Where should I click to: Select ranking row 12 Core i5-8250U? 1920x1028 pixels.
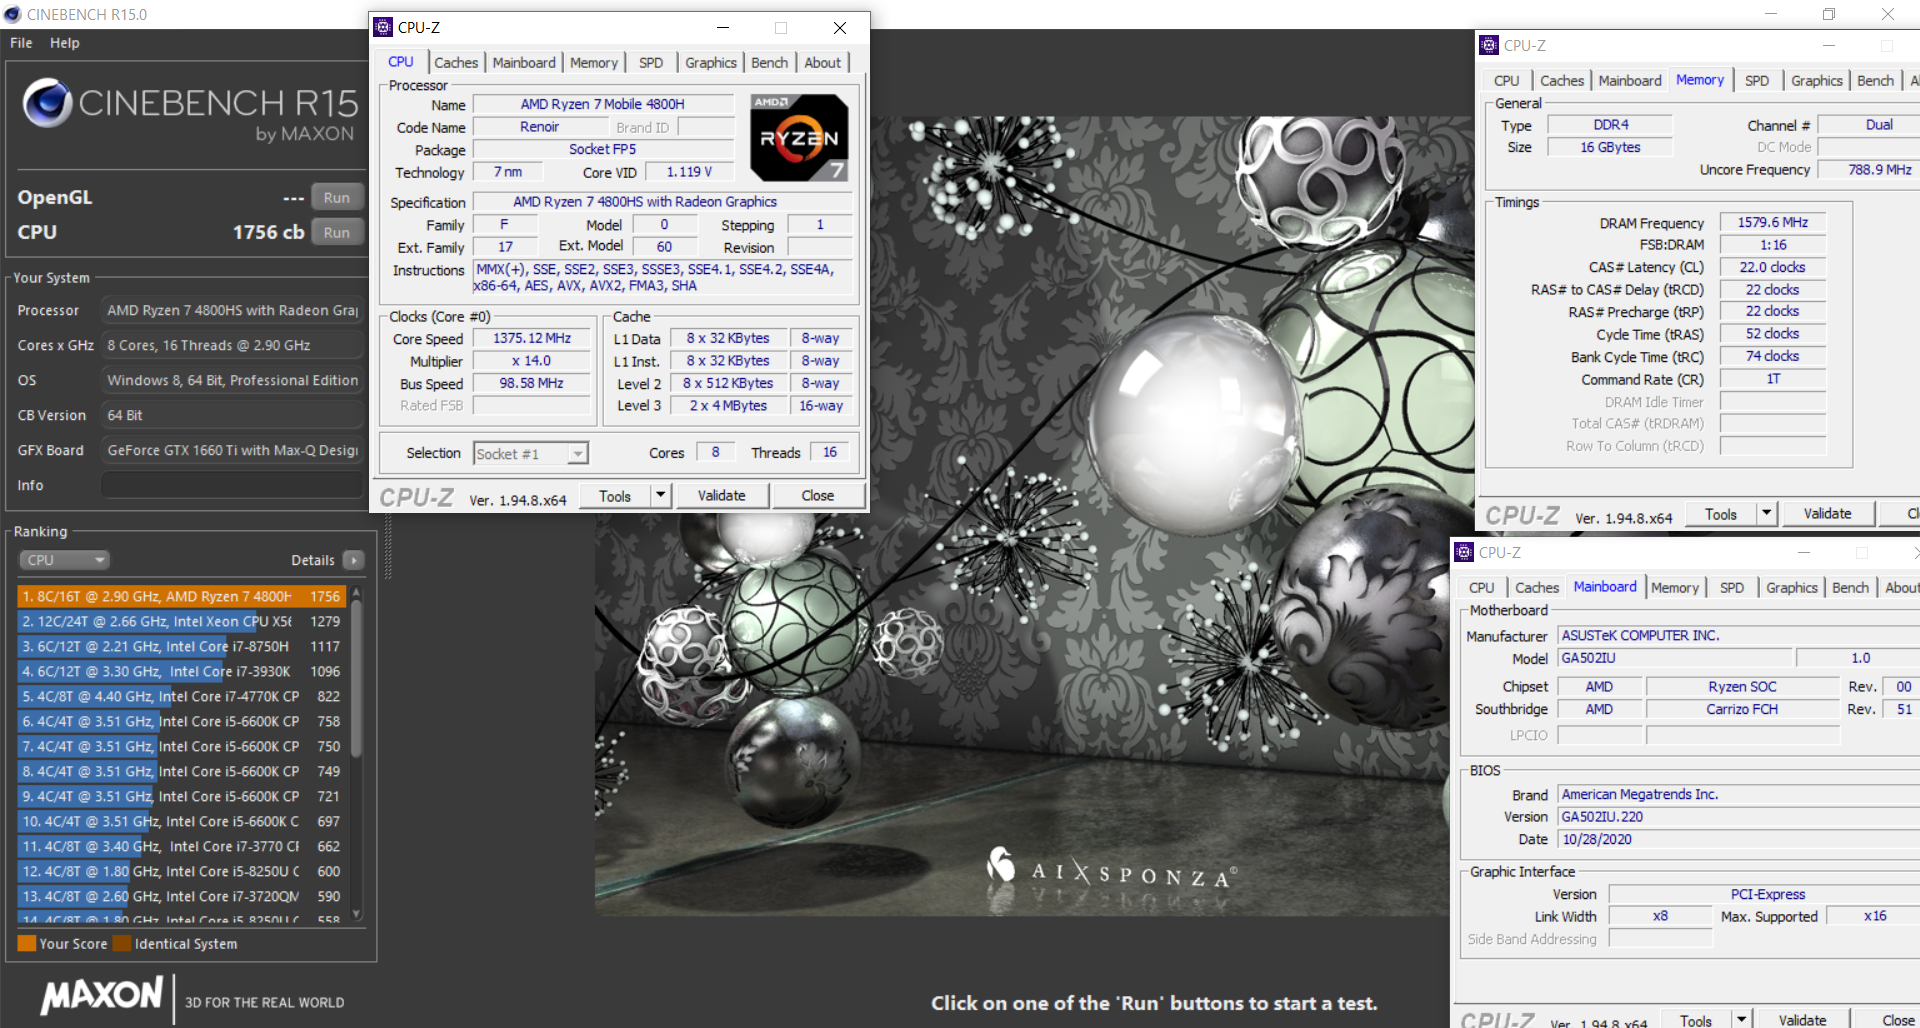[x=181, y=871]
